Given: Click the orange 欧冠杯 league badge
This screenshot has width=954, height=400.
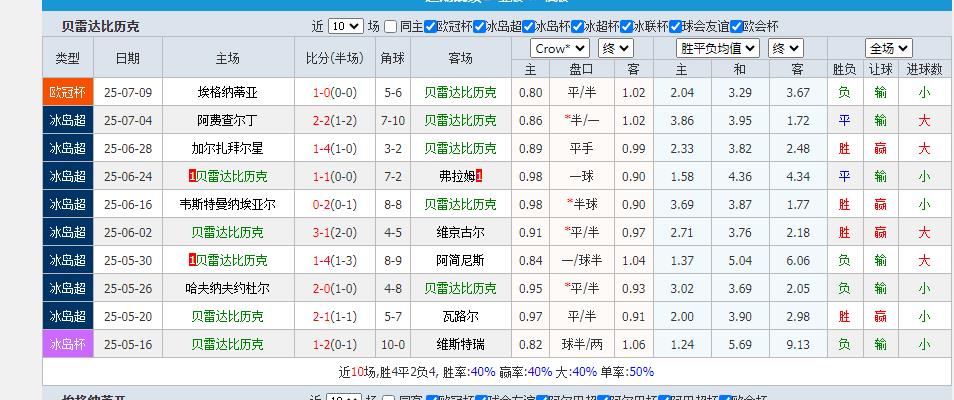Looking at the screenshot, I should (68, 92).
